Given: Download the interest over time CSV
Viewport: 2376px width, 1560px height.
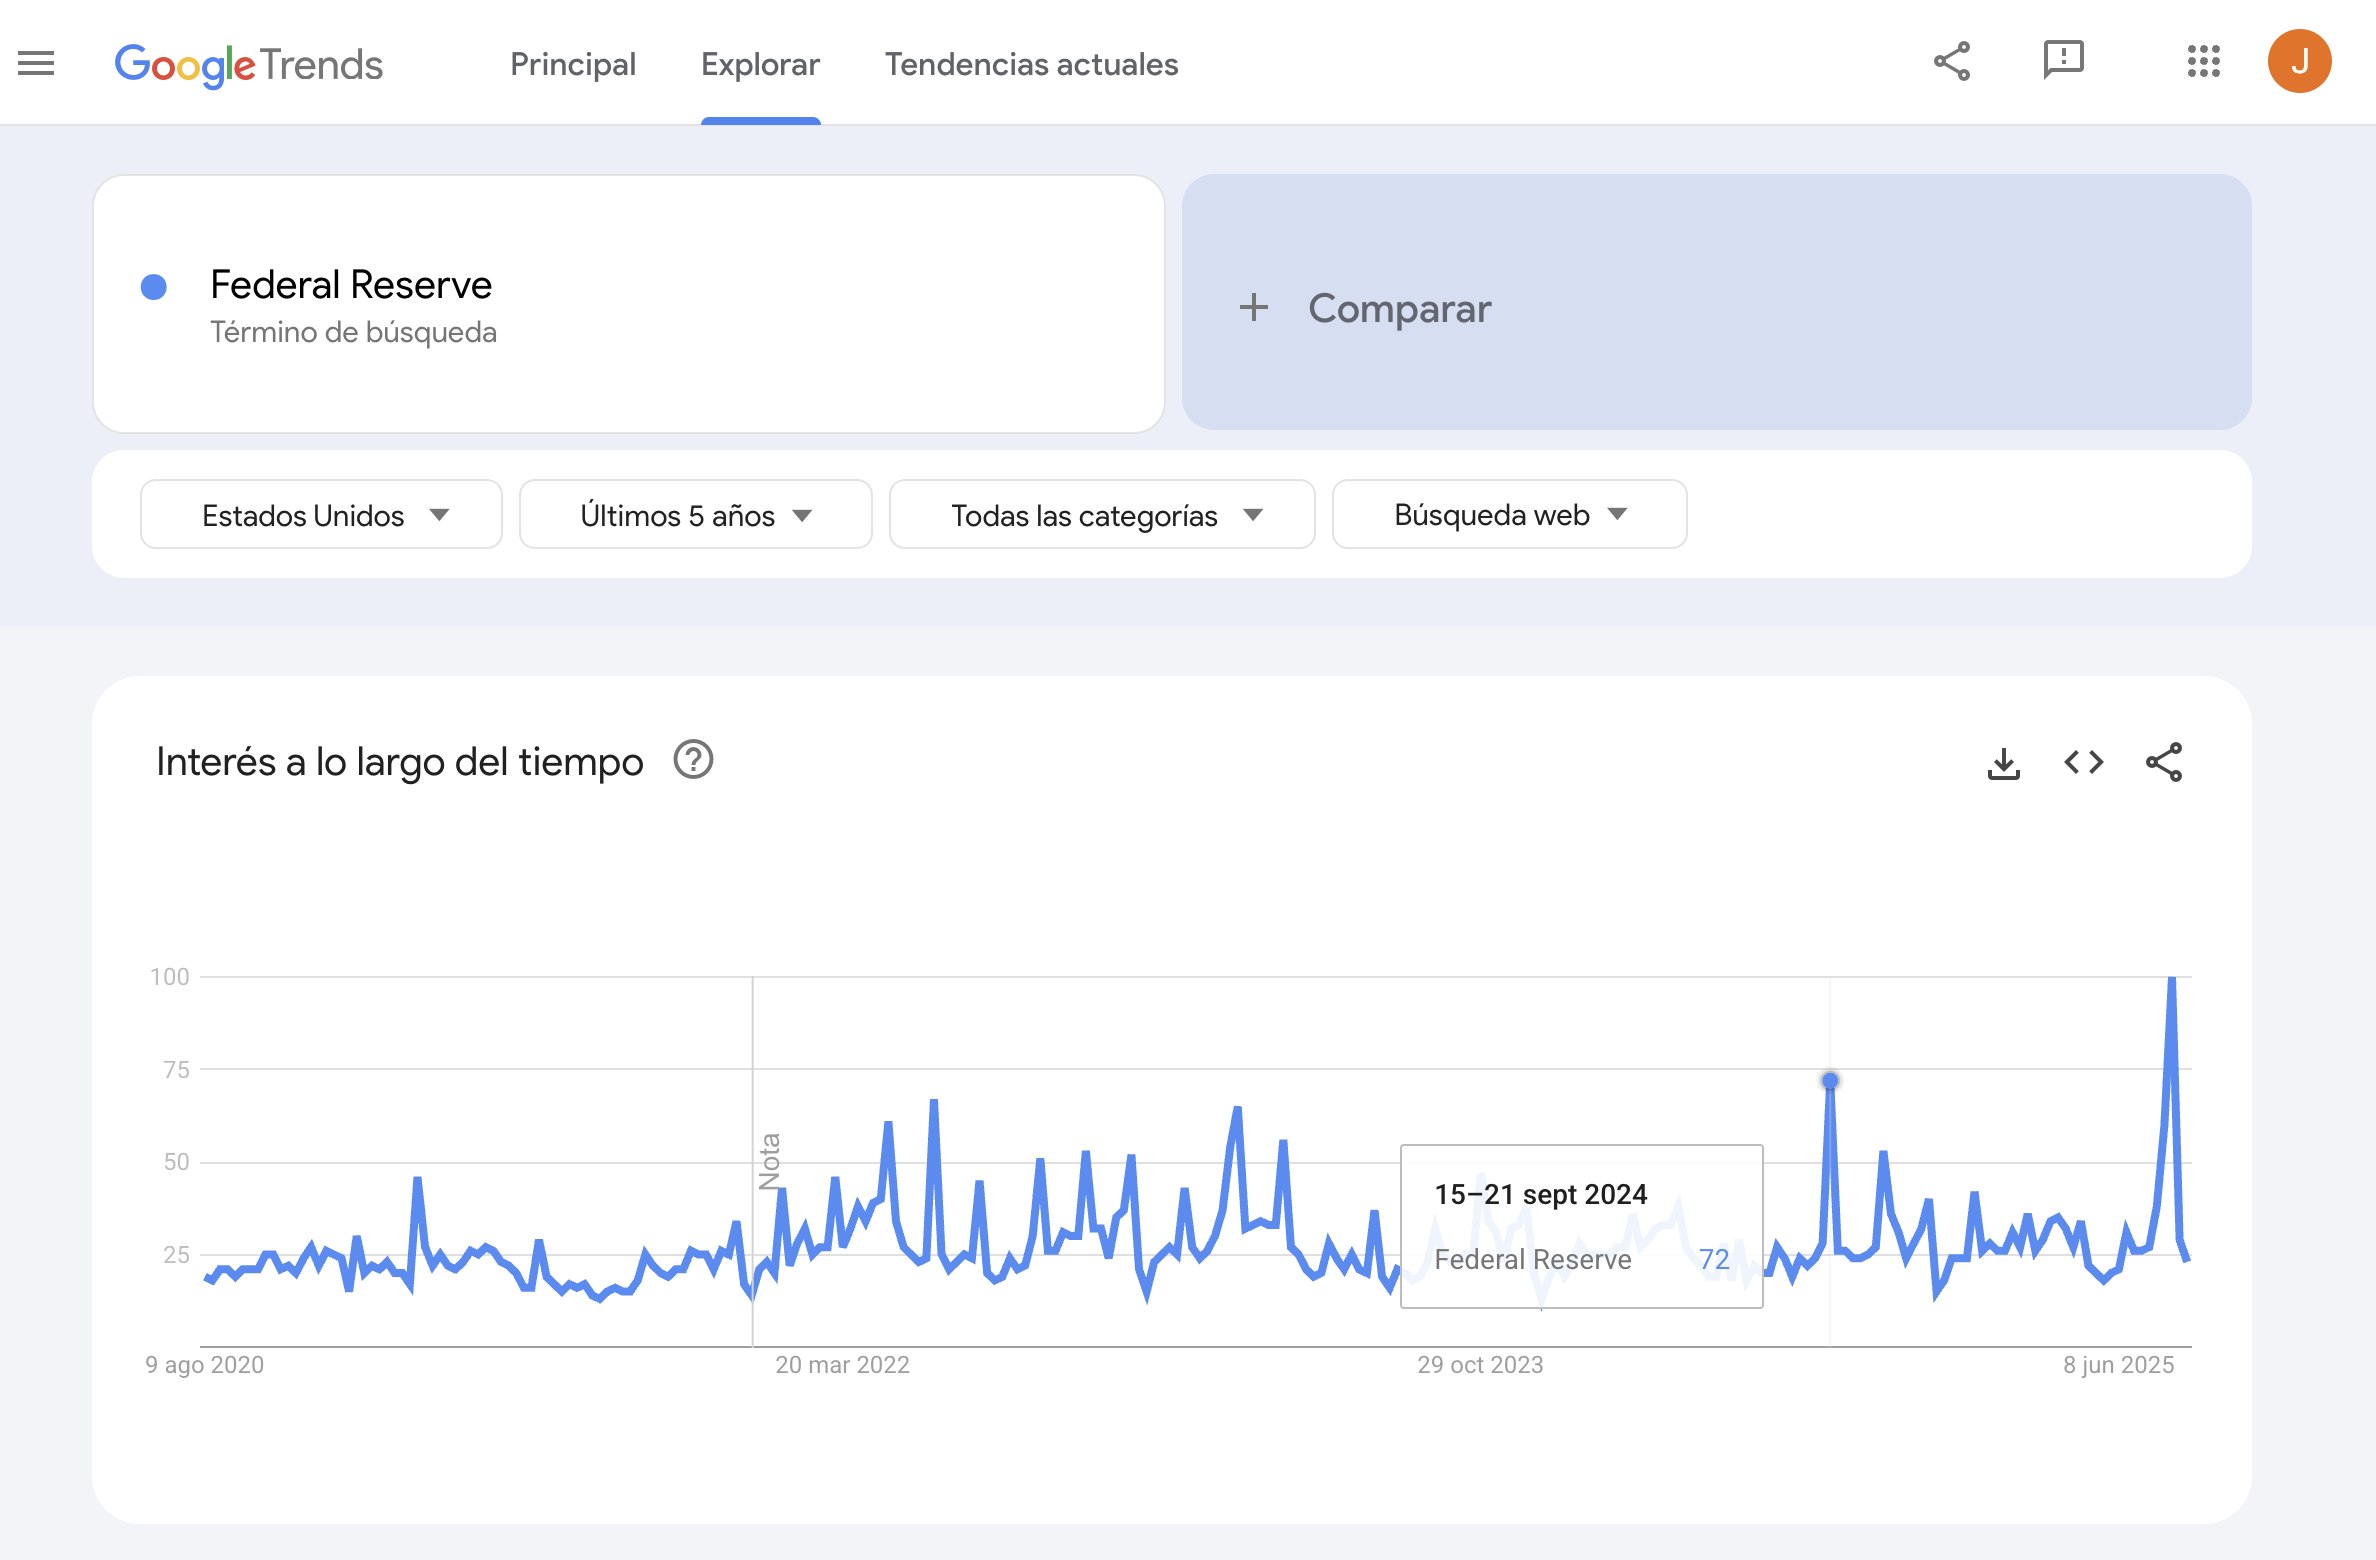Looking at the screenshot, I should (x=2003, y=763).
